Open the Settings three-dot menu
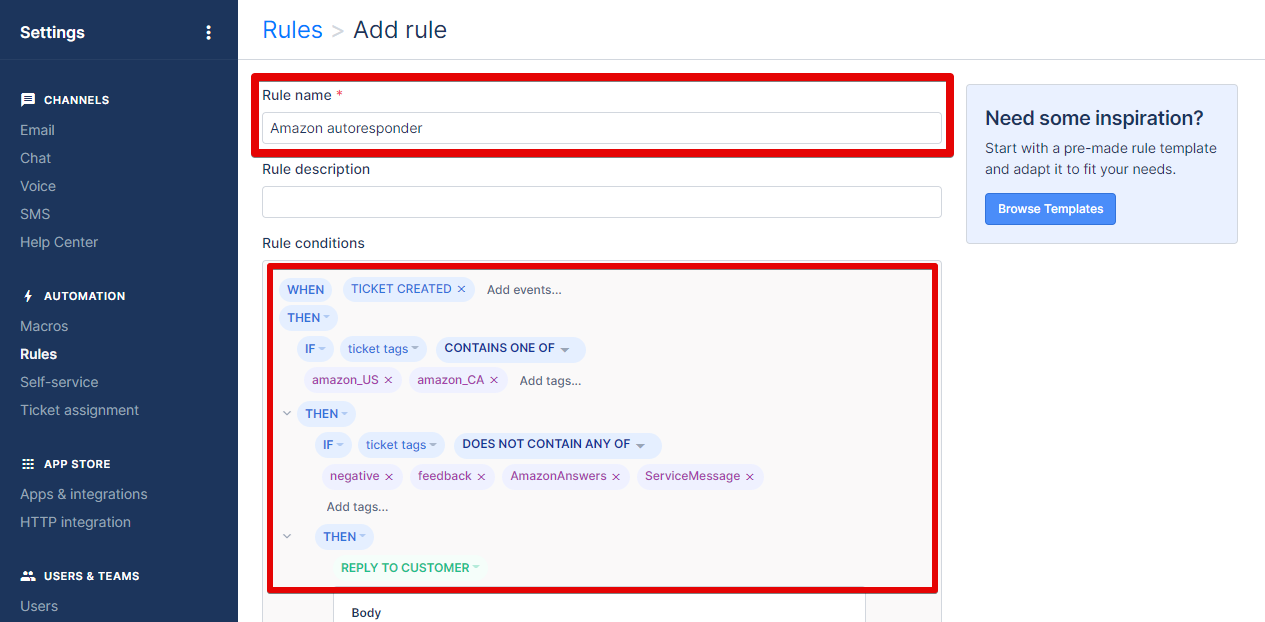Image resolution: width=1265 pixels, height=622 pixels. click(x=208, y=32)
